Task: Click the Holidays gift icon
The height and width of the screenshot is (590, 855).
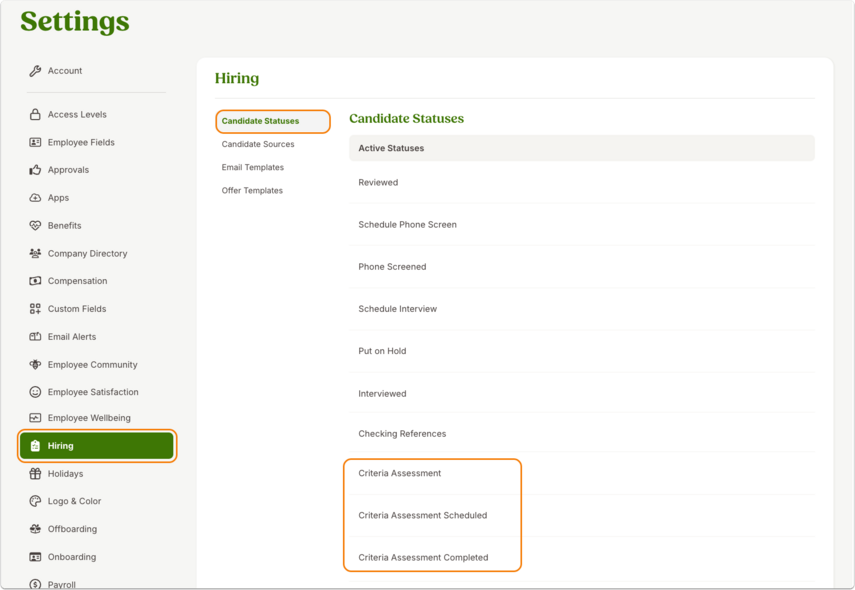Action: click(x=35, y=473)
